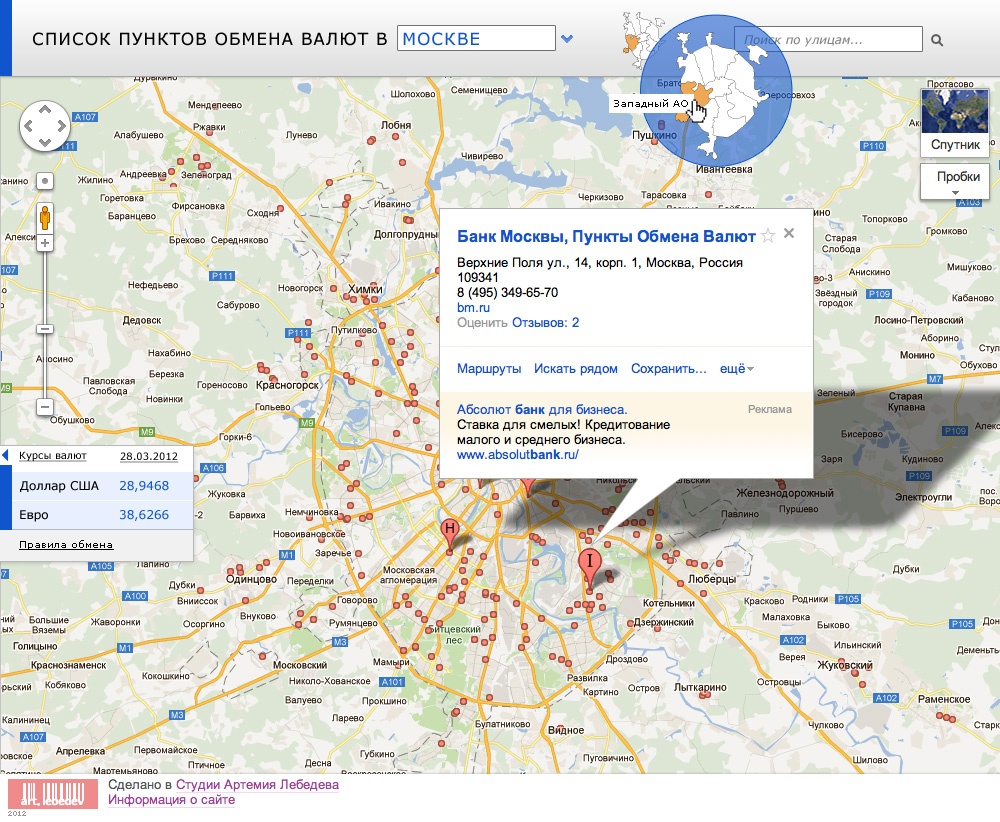Open the bm.ru website link
1000x822 pixels.
(x=473, y=308)
